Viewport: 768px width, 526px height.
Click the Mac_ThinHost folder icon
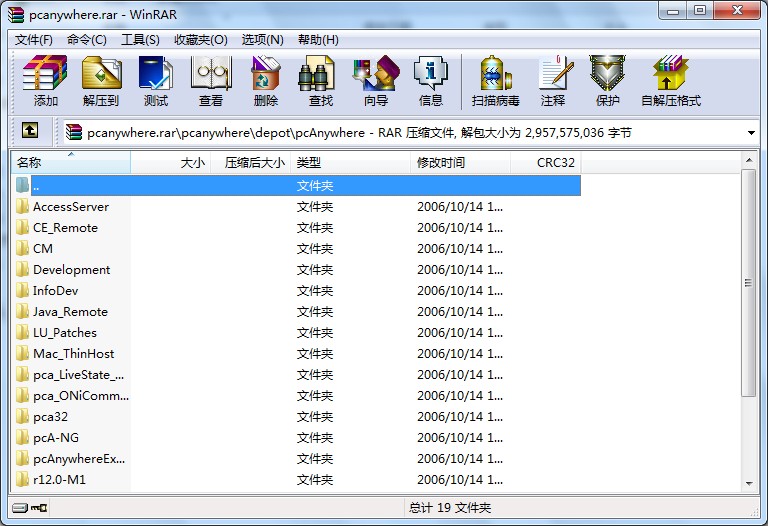point(23,354)
